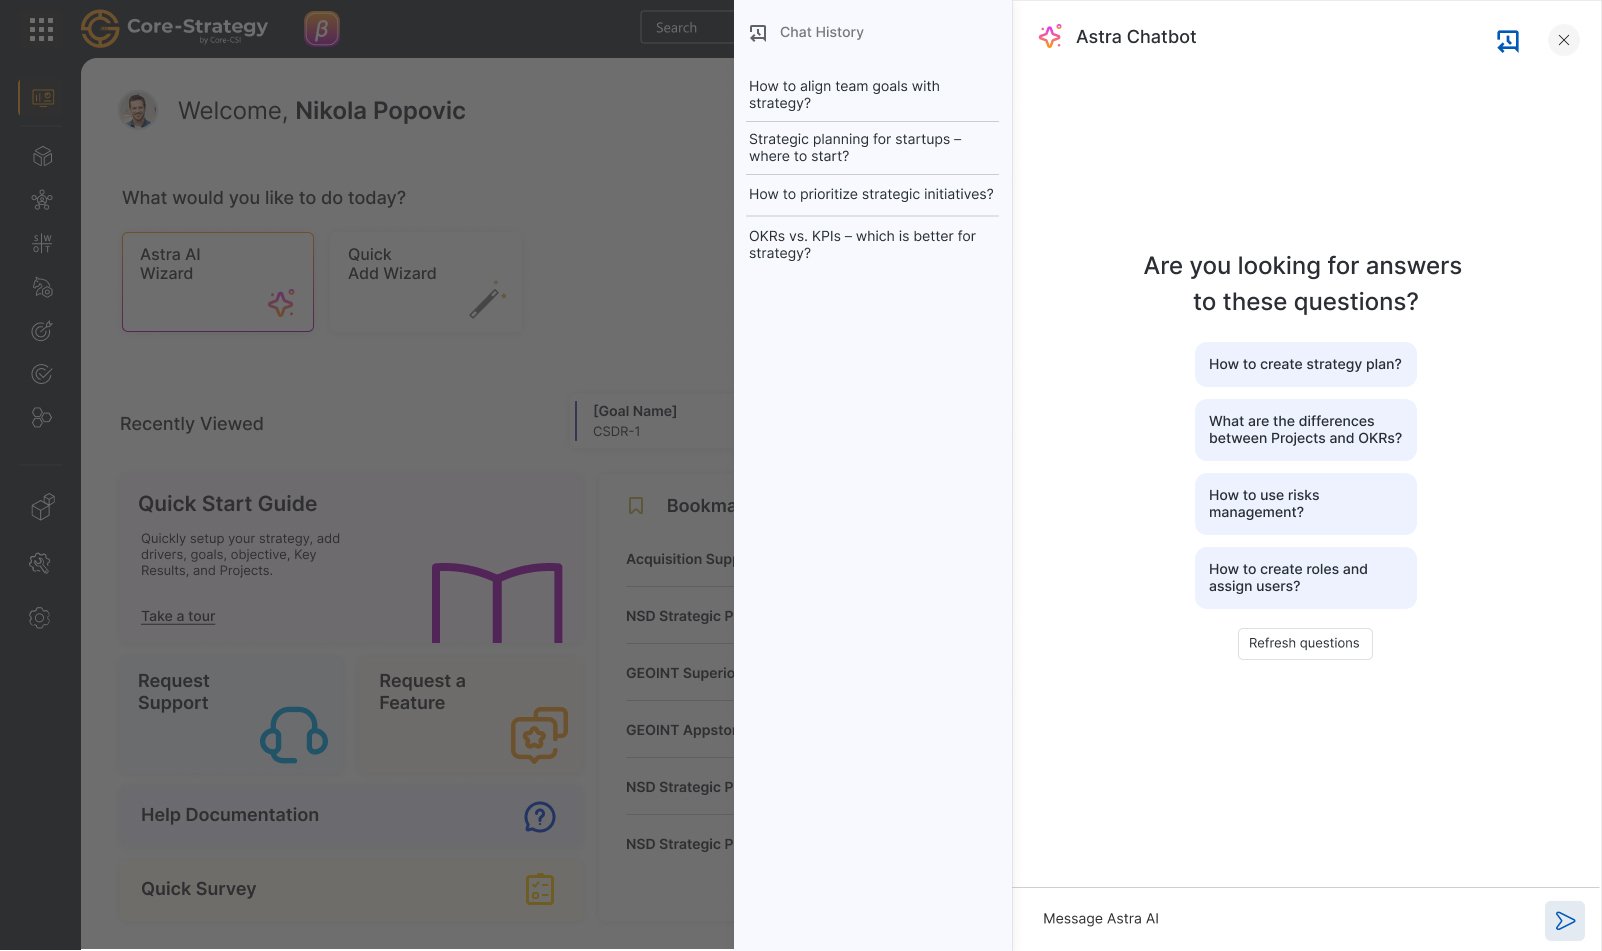
Task: Open the settings gear sidebar icon
Action: (x=40, y=618)
